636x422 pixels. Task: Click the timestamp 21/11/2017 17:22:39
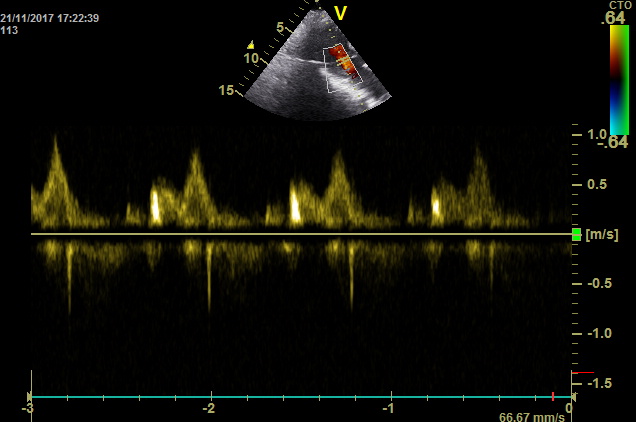(49, 18)
